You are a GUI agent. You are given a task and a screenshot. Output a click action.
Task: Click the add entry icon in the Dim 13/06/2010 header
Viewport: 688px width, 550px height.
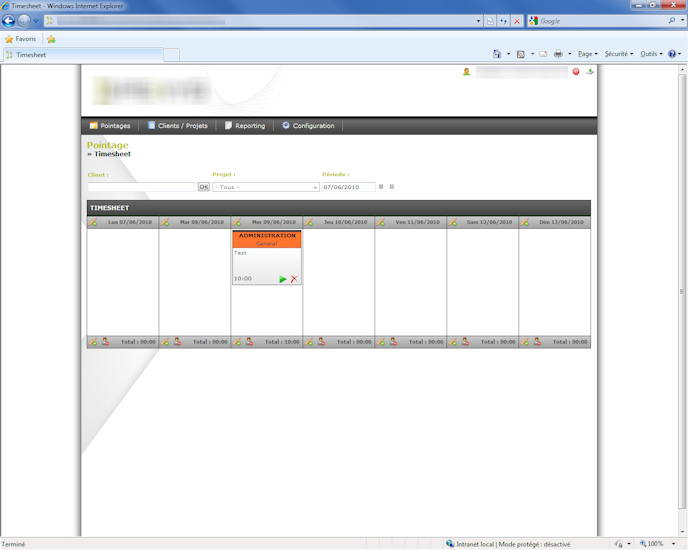(x=525, y=222)
